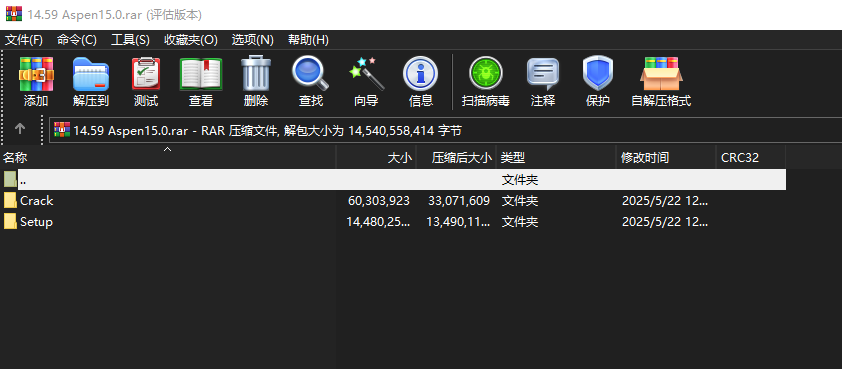The height and width of the screenshot is (369, 842).
Task: Click the 添加 (Add) toolbar icon
Action: point(36,74)
